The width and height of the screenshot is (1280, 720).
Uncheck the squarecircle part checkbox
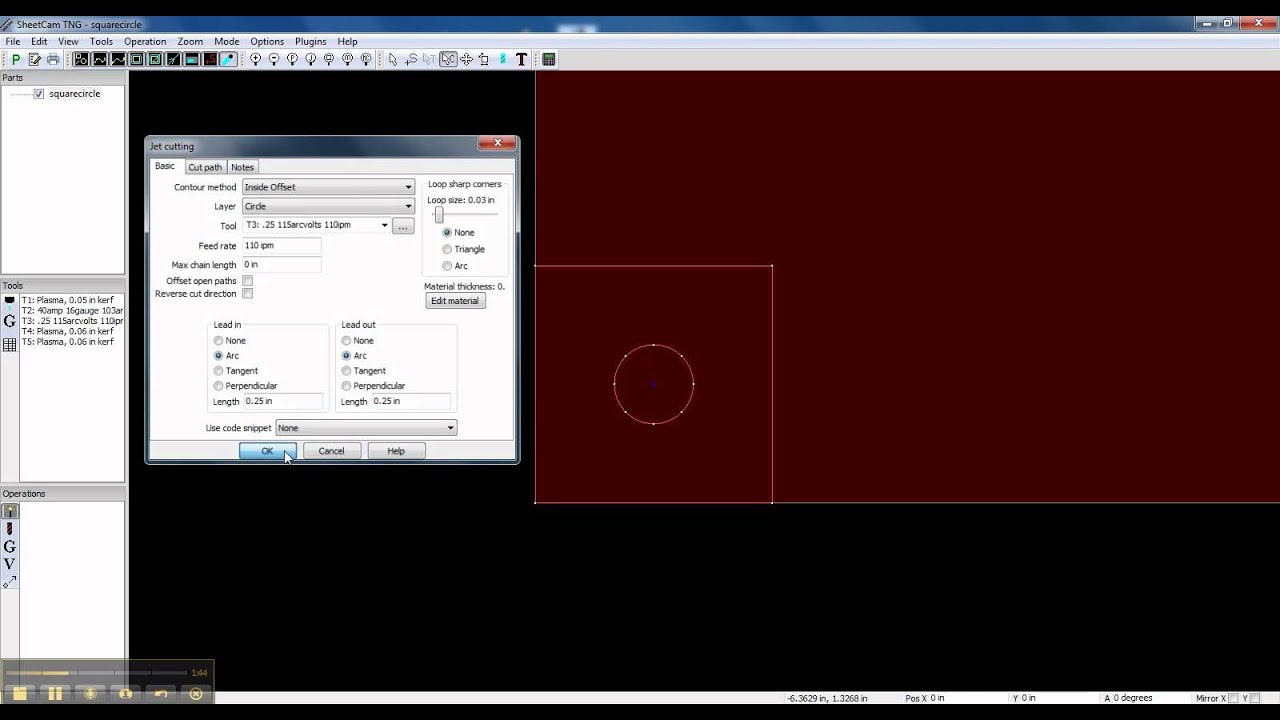pyautogui.click(x=38, y=94)
